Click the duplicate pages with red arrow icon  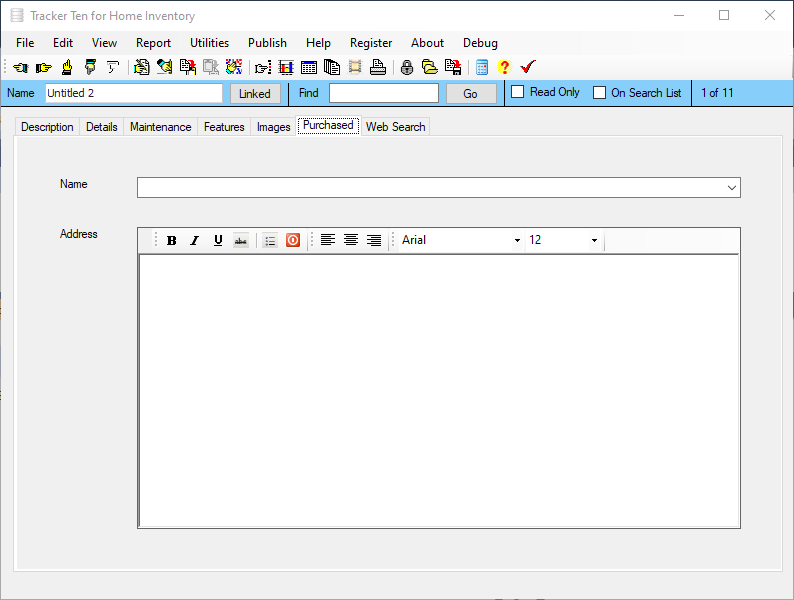(x=188, y=67)
